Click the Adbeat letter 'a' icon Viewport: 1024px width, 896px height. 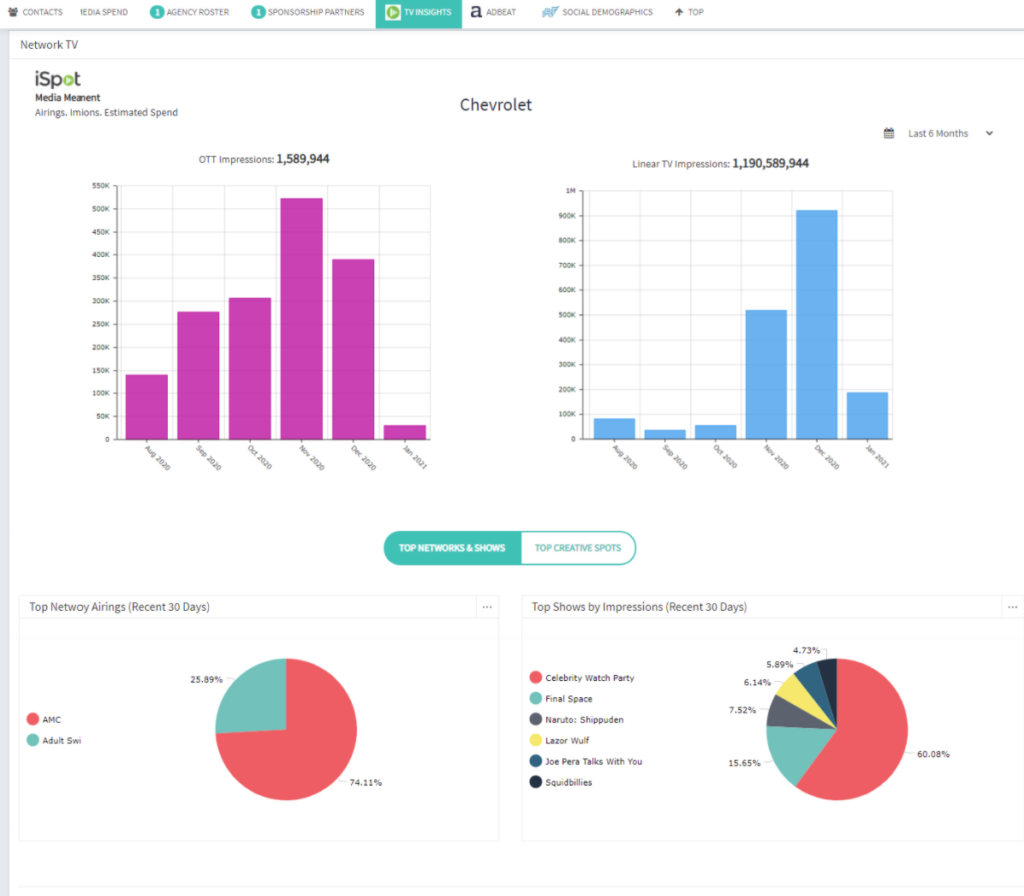tap(476, 12)
